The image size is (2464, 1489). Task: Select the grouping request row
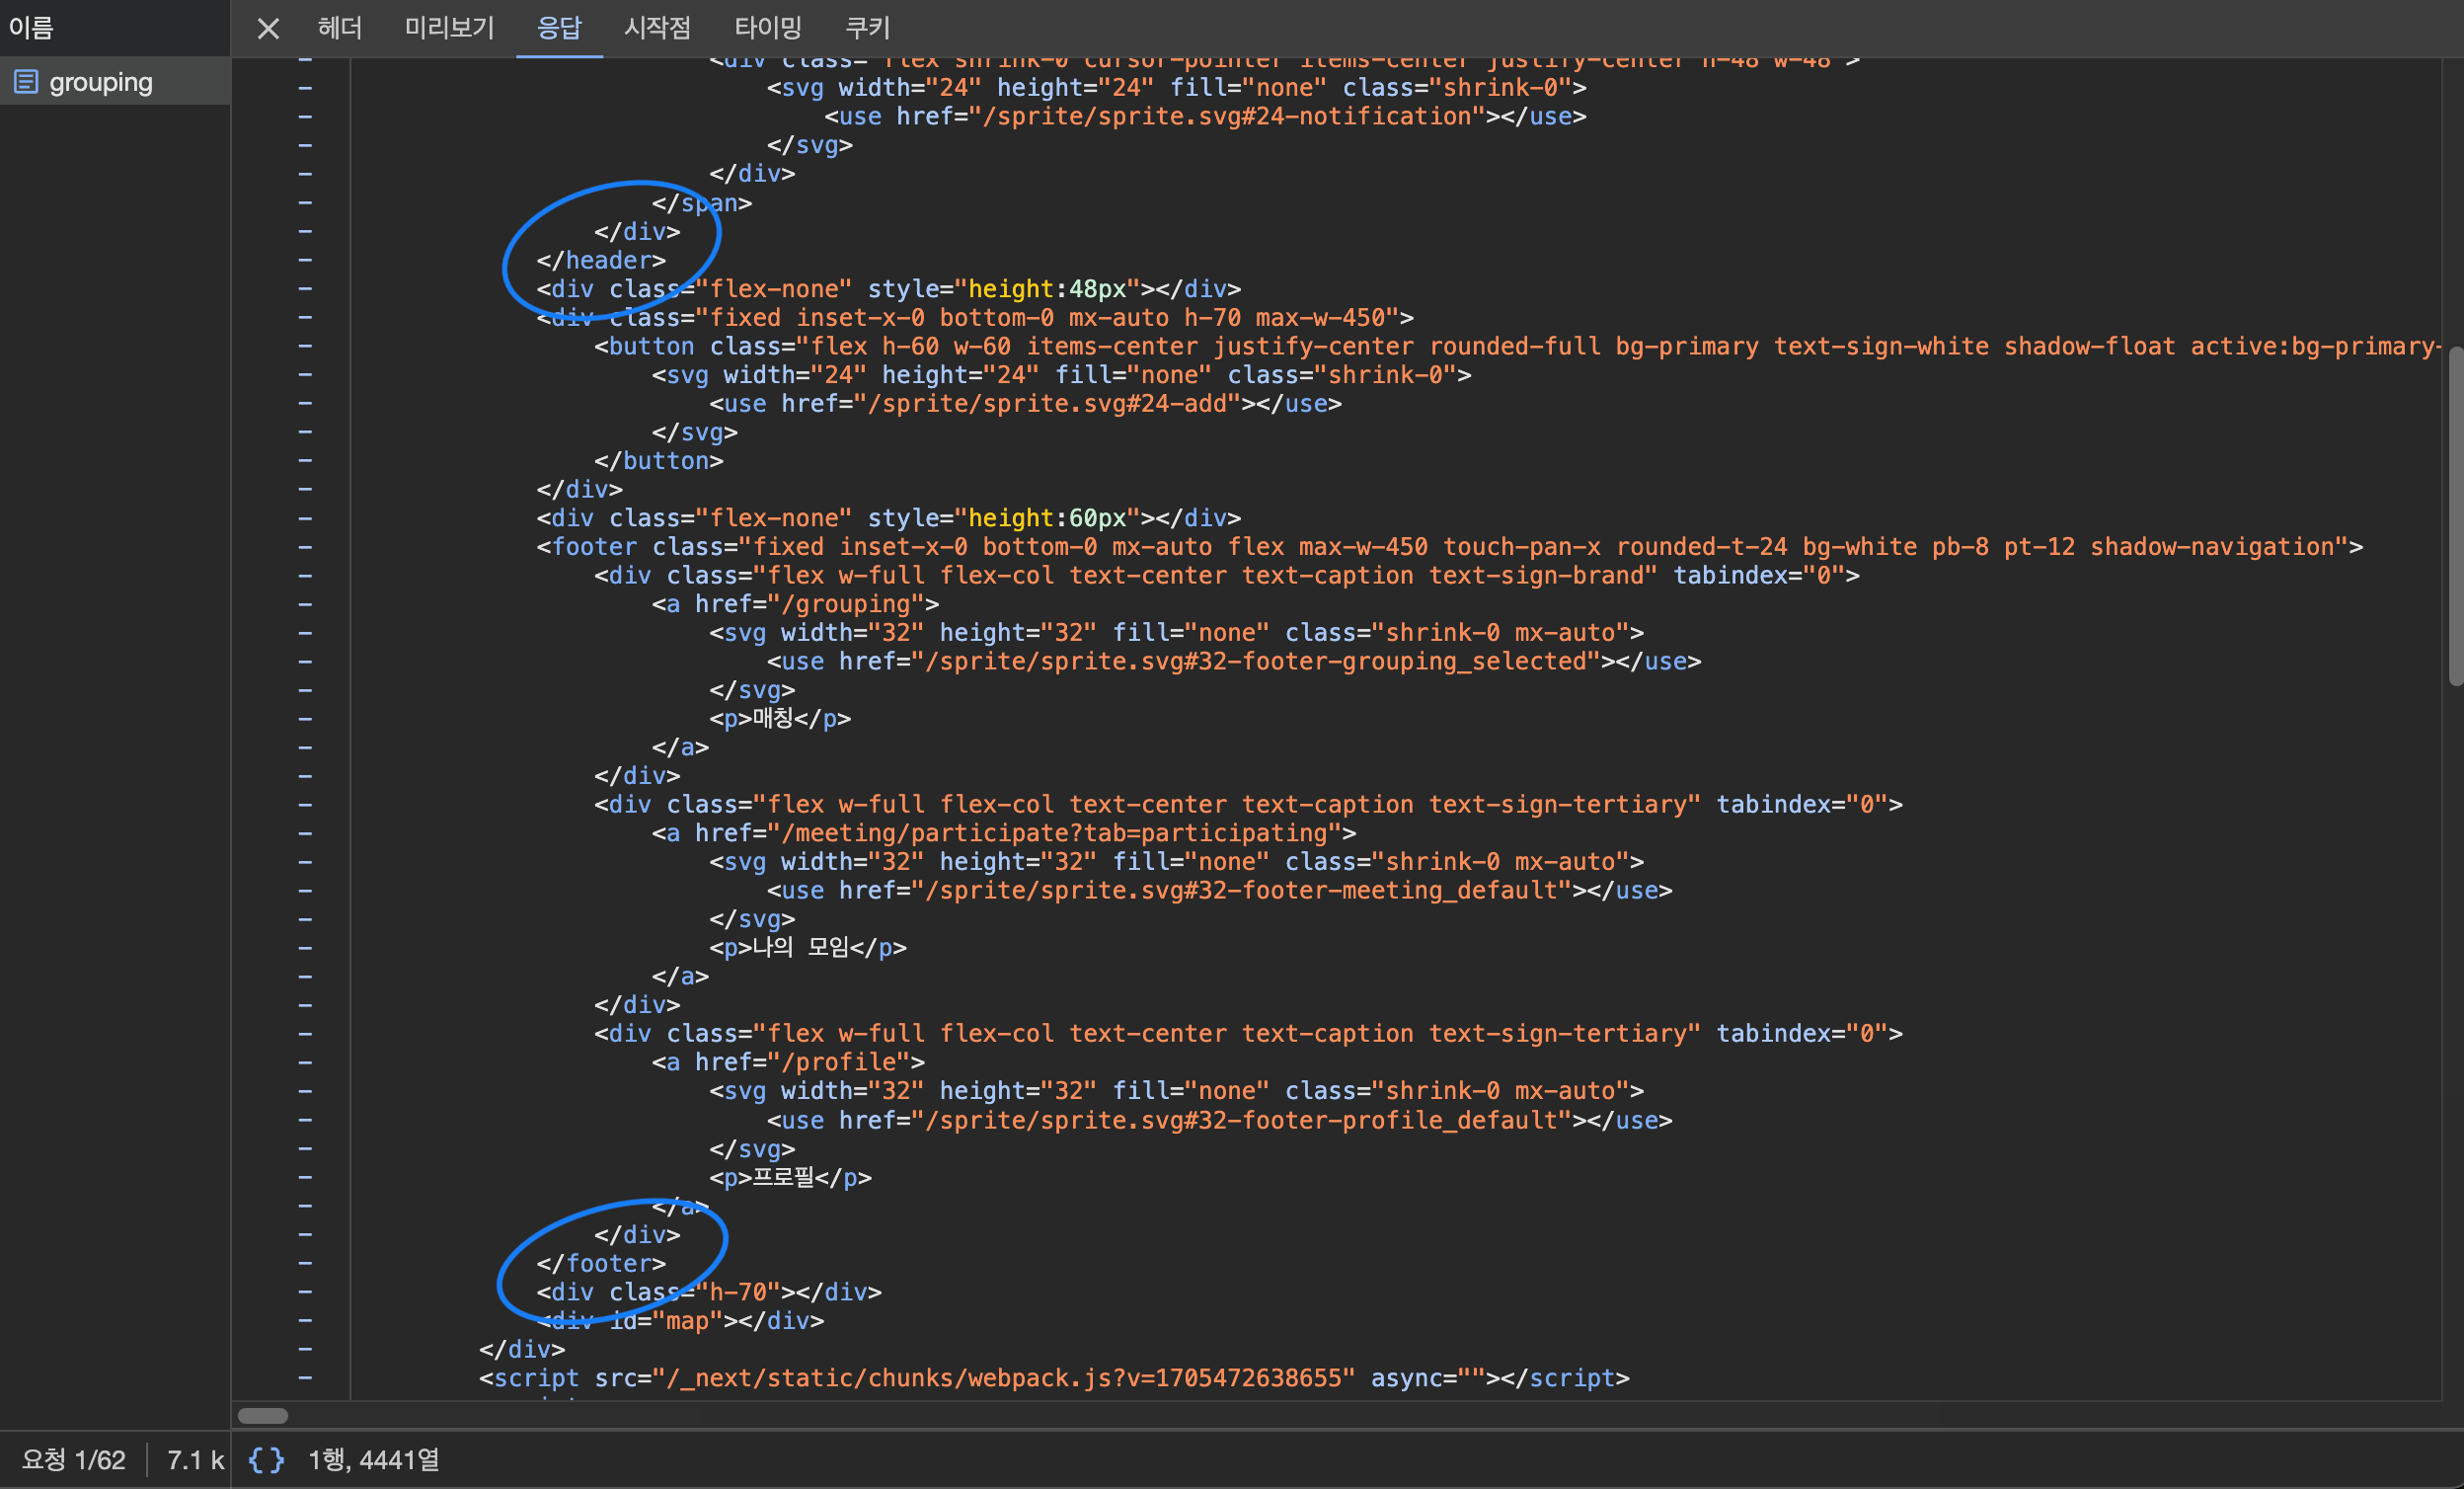tap(115, 82)
